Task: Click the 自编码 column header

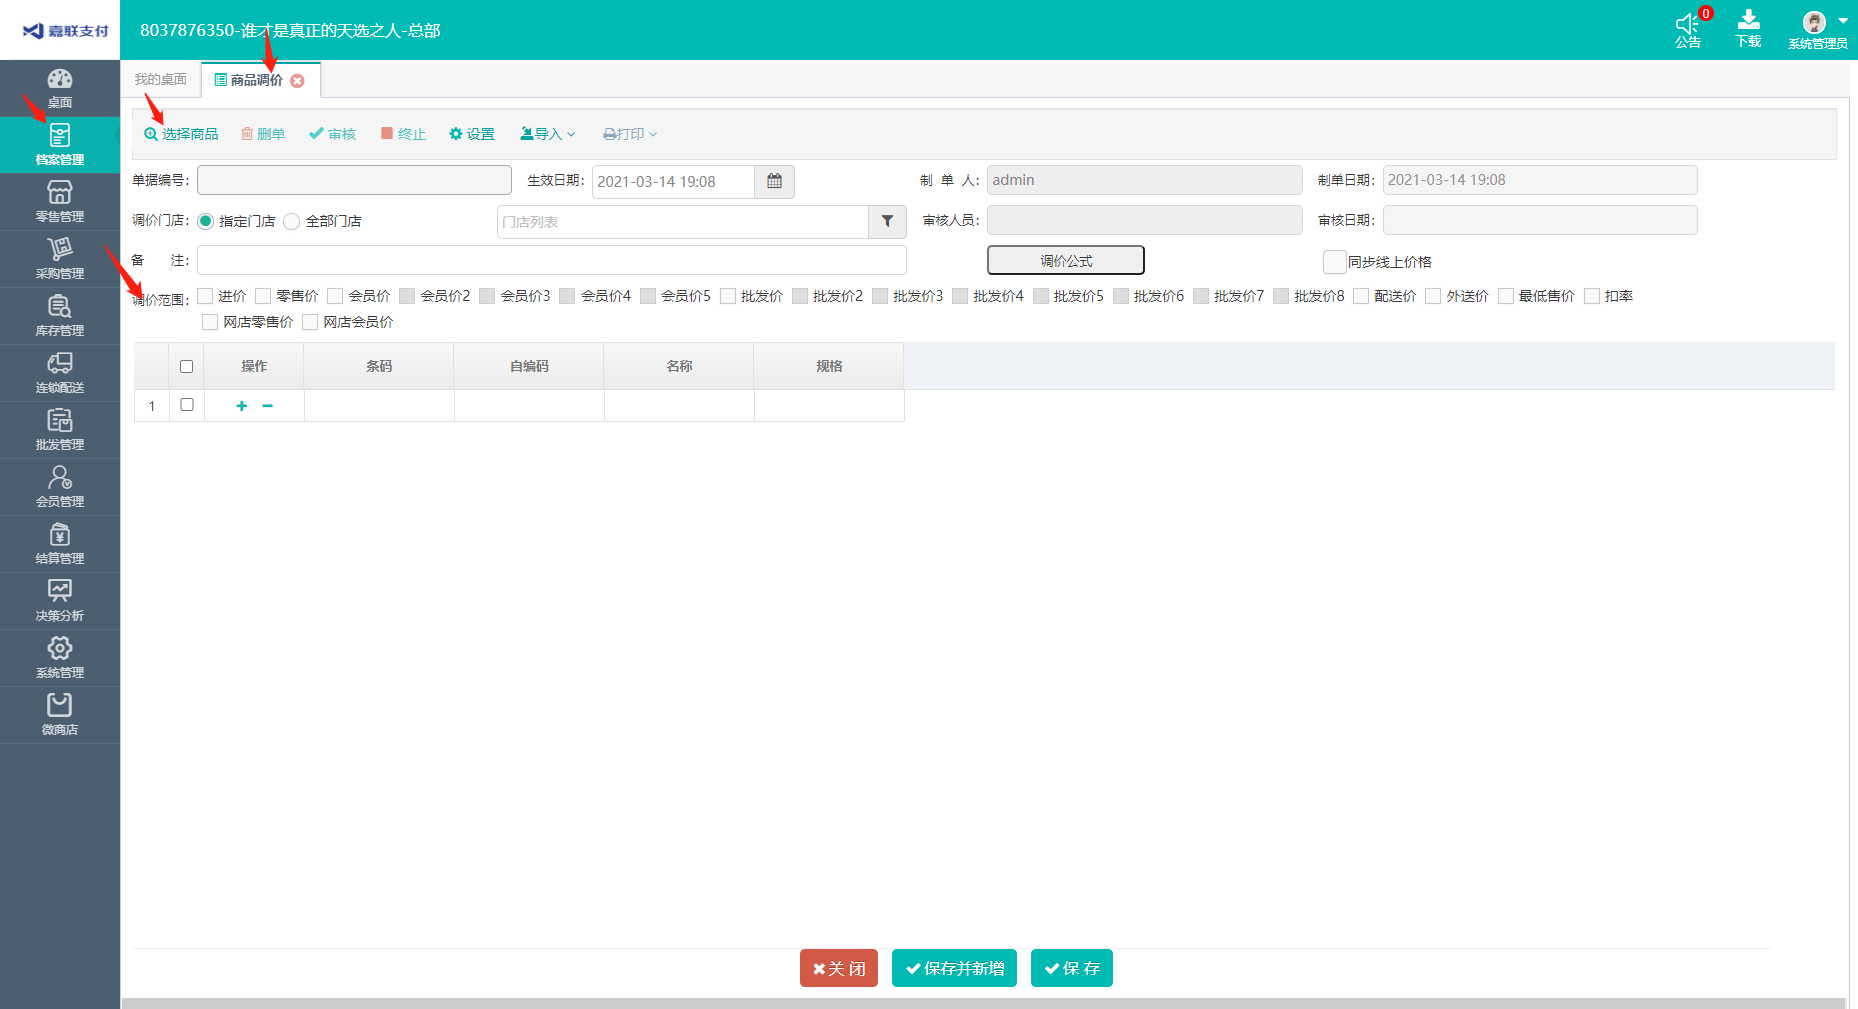Action: [x=529, y=366]
